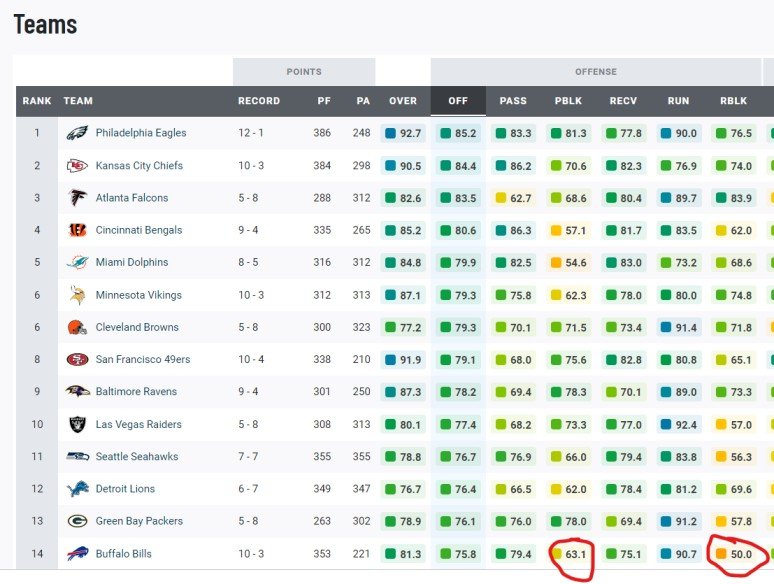Click the Buffalo Bills logo
Image resolution: width=774 pixels, height=584 pixels.
pos(77,553)
